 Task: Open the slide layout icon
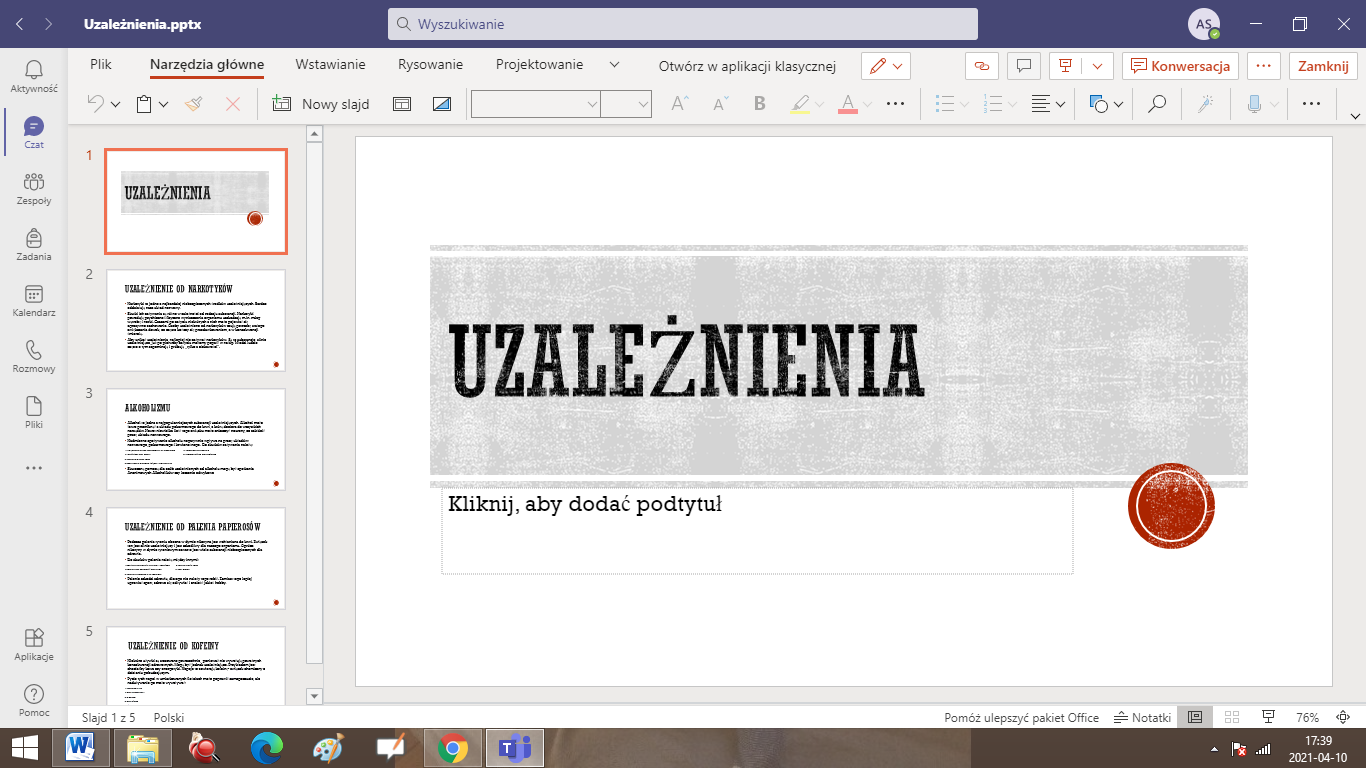click(x=402, y=104)
